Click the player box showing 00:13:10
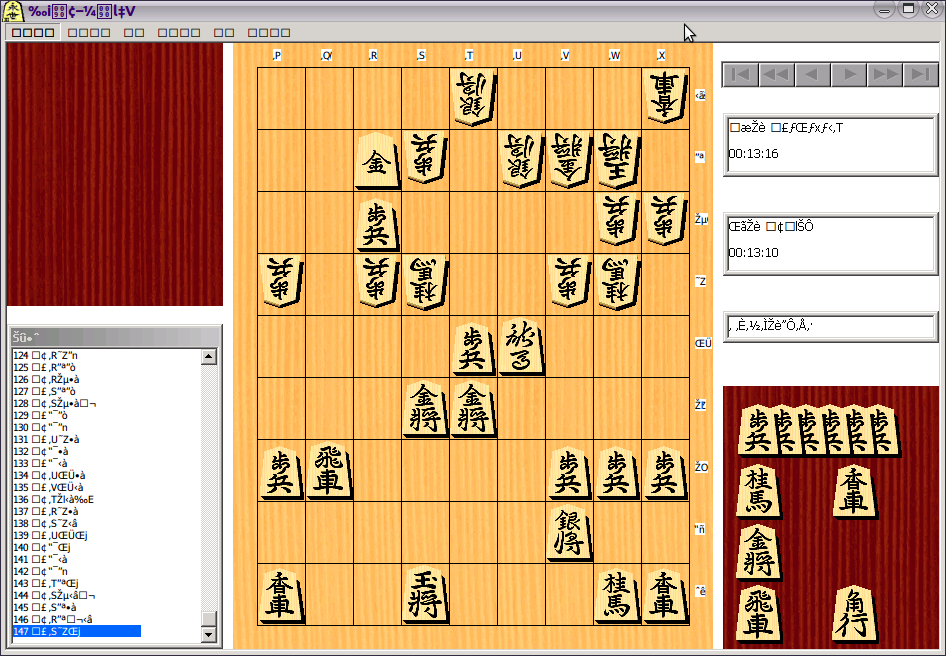This screenshot has height=656, width=946. [830, 243]
